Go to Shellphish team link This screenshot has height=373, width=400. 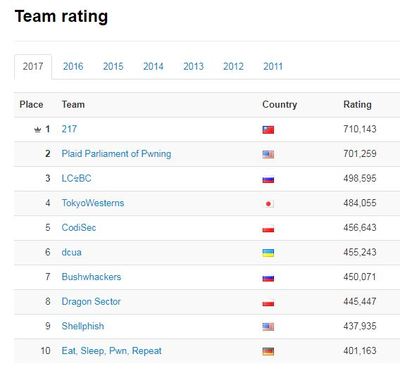tap(83, 326)
